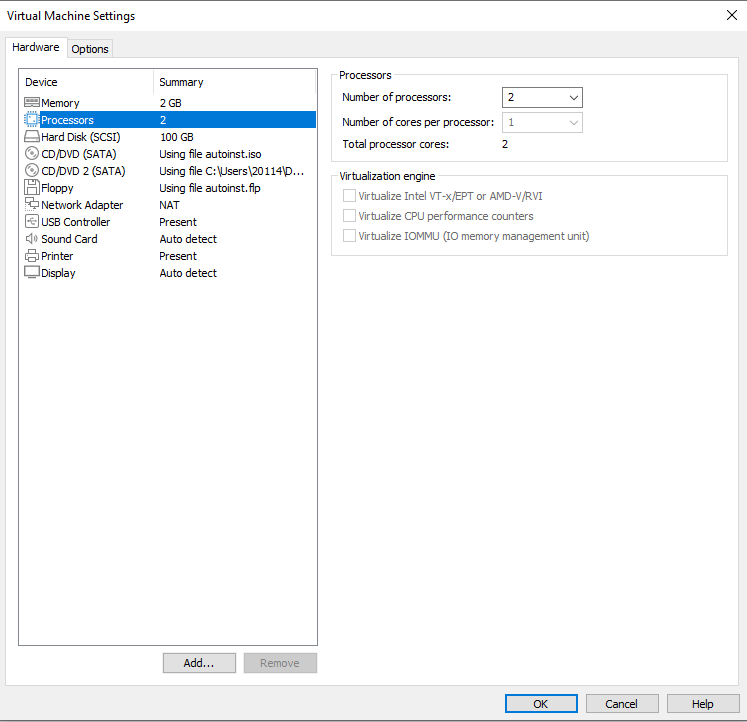Select the Hard Disk (SCSI) label

[x=81, y=137]
